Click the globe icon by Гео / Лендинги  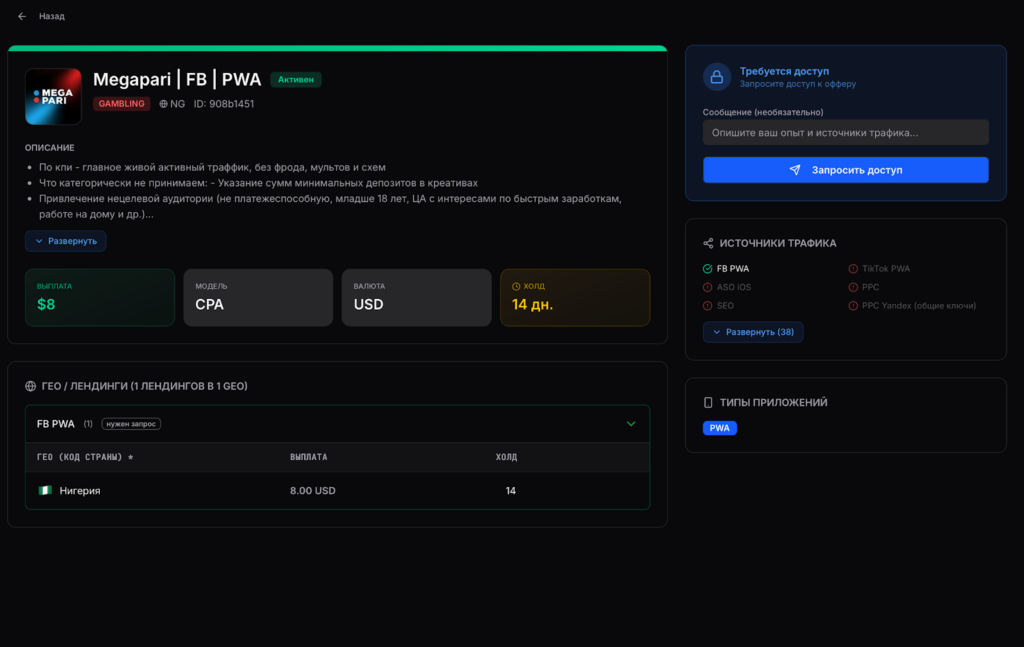coord(30,386)
